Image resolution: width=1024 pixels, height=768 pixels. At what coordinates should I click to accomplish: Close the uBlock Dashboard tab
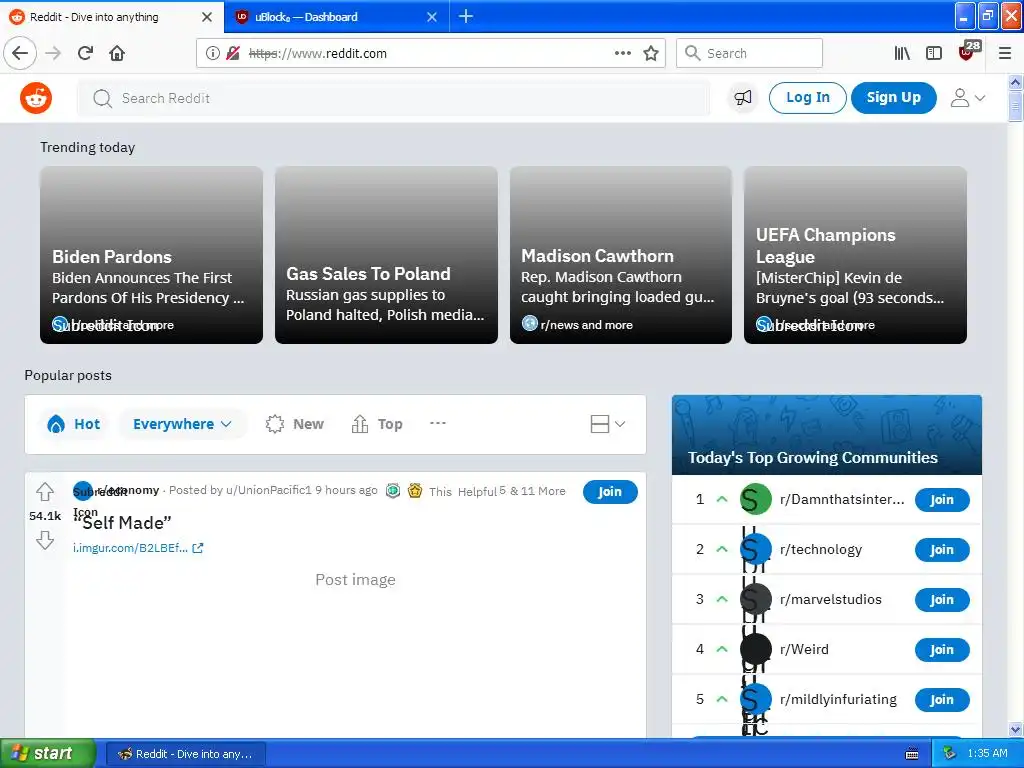(432, 17)
